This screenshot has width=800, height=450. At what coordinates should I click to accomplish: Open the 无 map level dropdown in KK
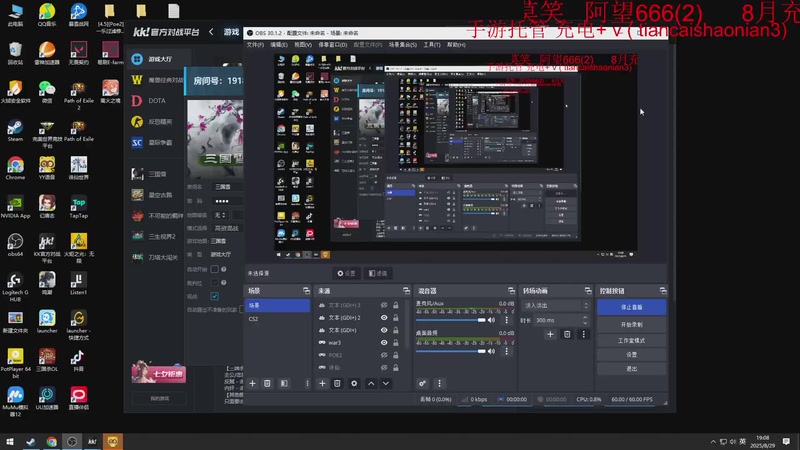220,215
